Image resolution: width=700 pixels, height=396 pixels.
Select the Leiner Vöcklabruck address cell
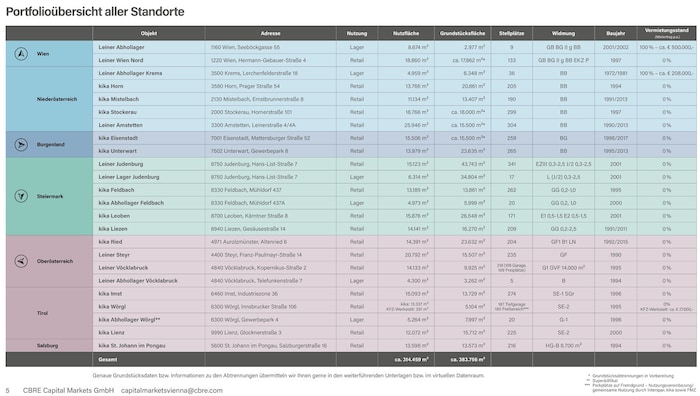pos(271,268)
